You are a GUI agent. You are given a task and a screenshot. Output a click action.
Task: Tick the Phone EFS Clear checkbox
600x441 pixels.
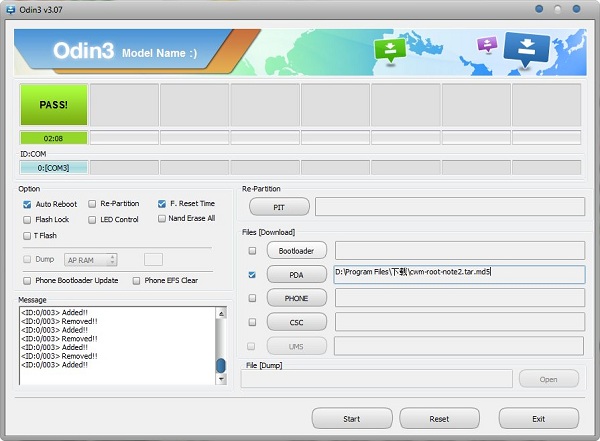(138, 281)
